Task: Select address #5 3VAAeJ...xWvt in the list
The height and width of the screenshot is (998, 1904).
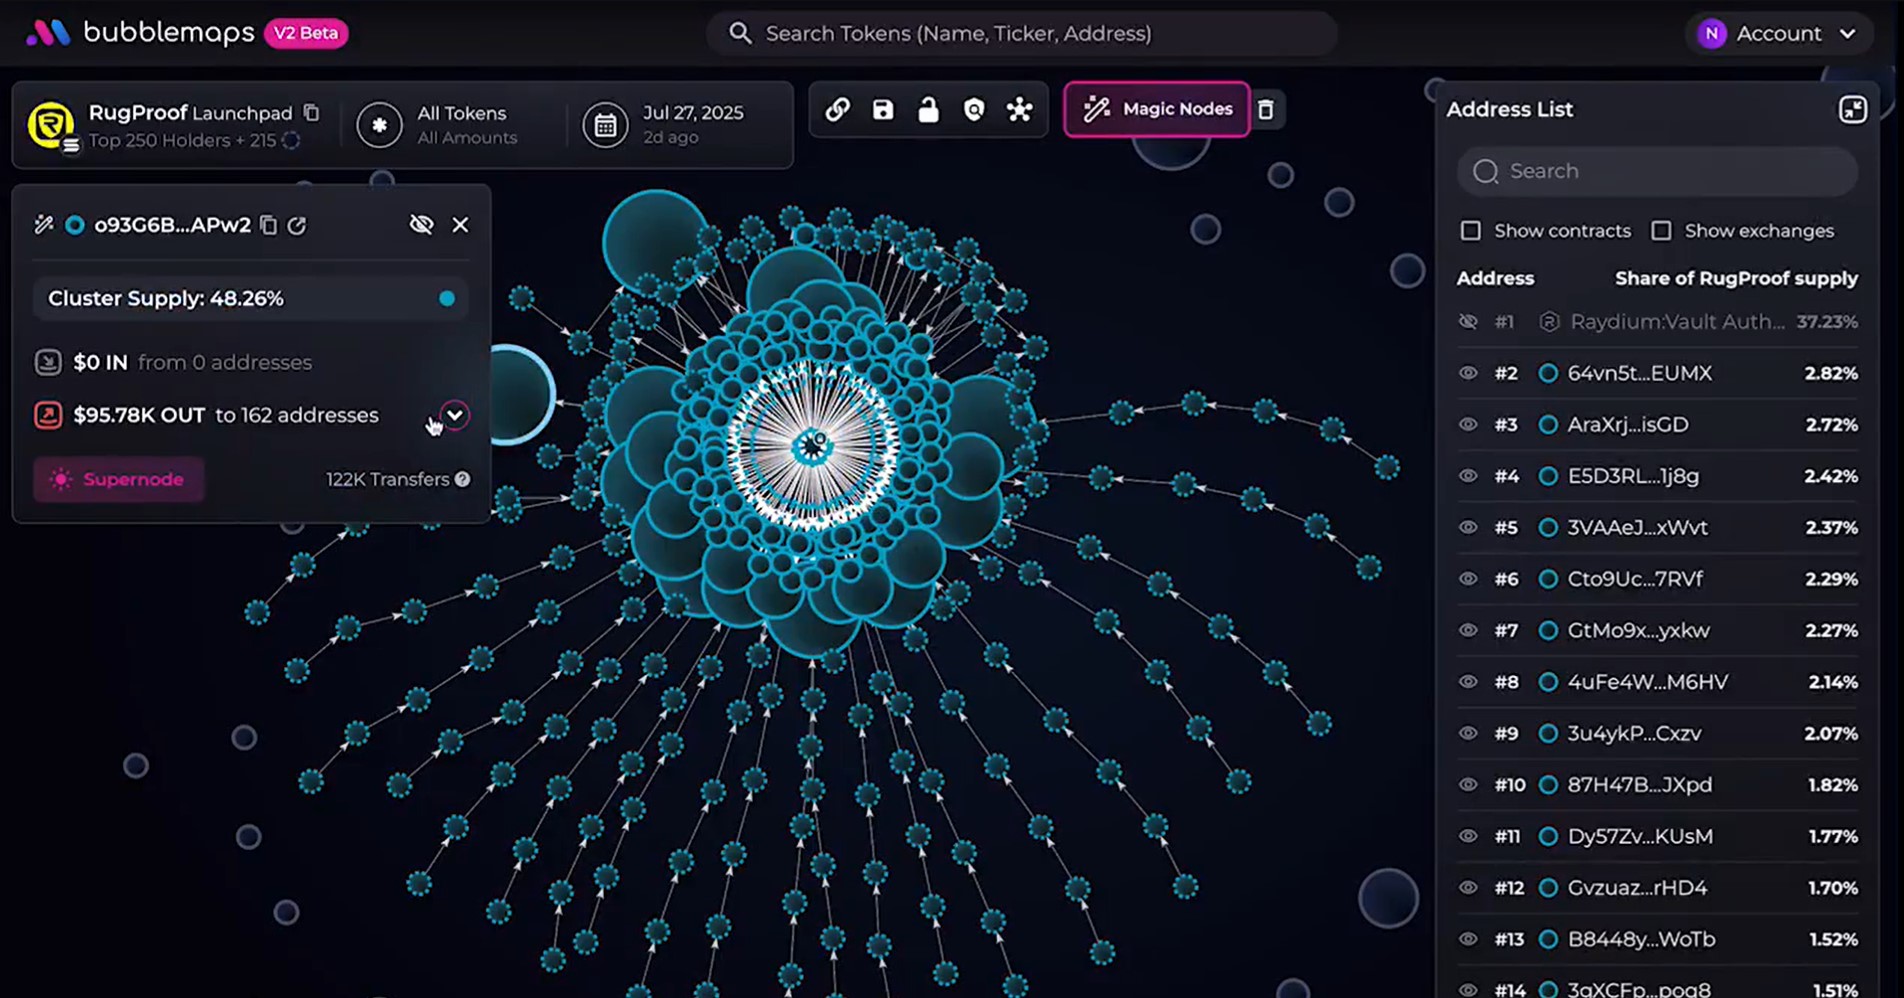Action: (x=1637, y=527)
